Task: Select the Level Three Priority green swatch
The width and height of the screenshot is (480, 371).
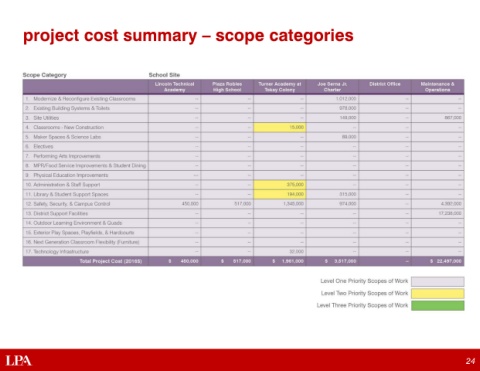Action: (437, 305)
